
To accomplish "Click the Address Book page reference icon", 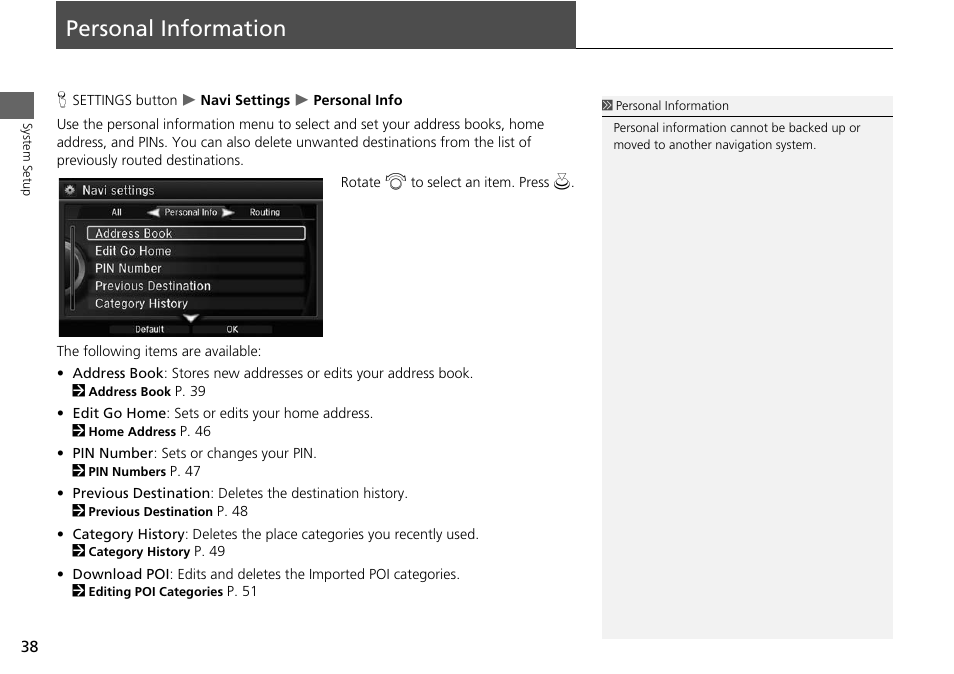I will tap(77, 391).
